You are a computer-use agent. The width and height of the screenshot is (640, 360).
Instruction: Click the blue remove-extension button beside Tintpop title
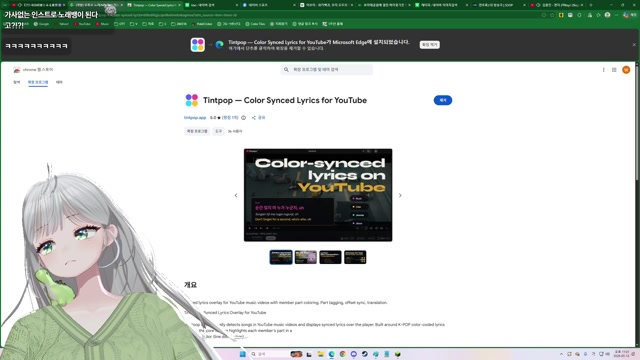442,100
